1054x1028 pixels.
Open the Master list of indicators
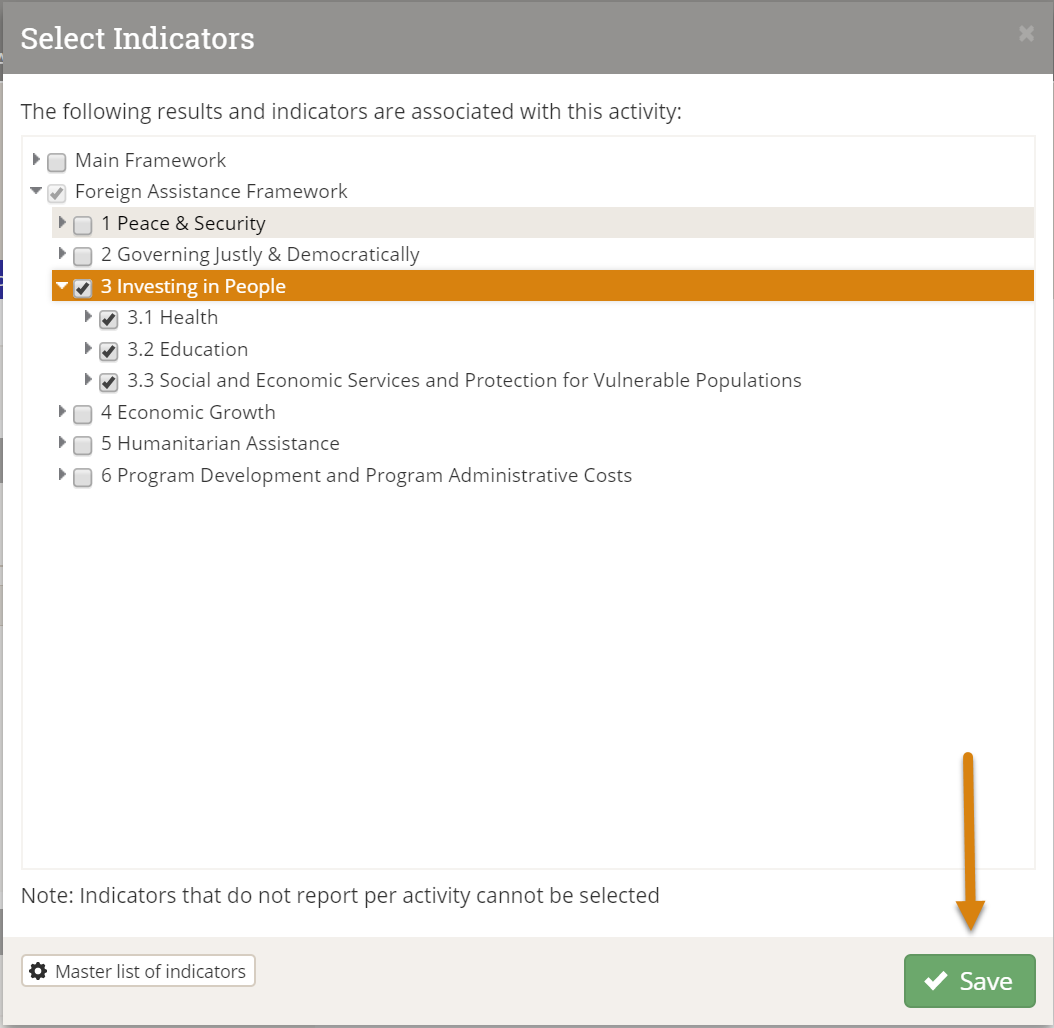139,971
